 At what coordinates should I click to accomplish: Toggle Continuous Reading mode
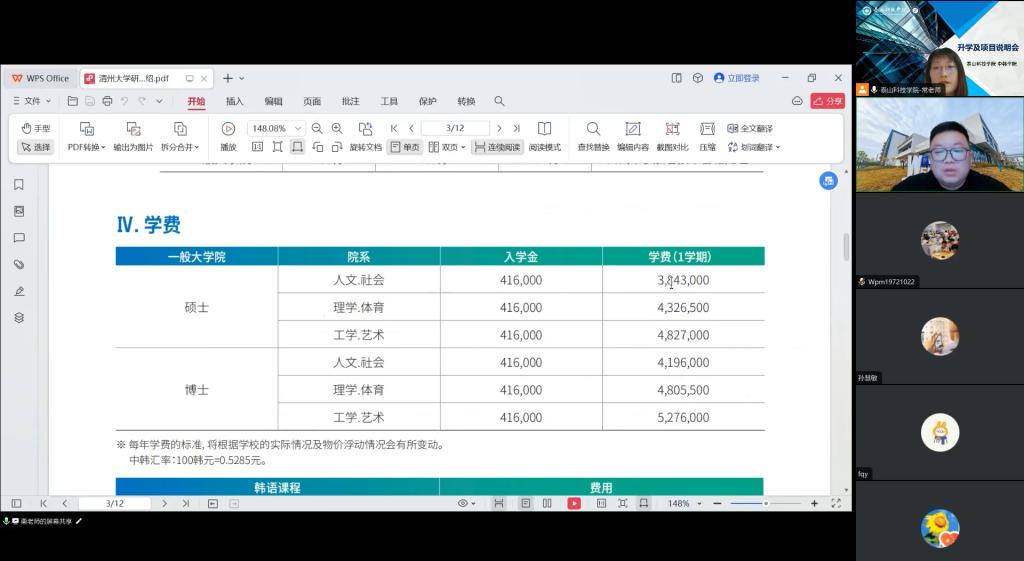click(x=497, y=147)
